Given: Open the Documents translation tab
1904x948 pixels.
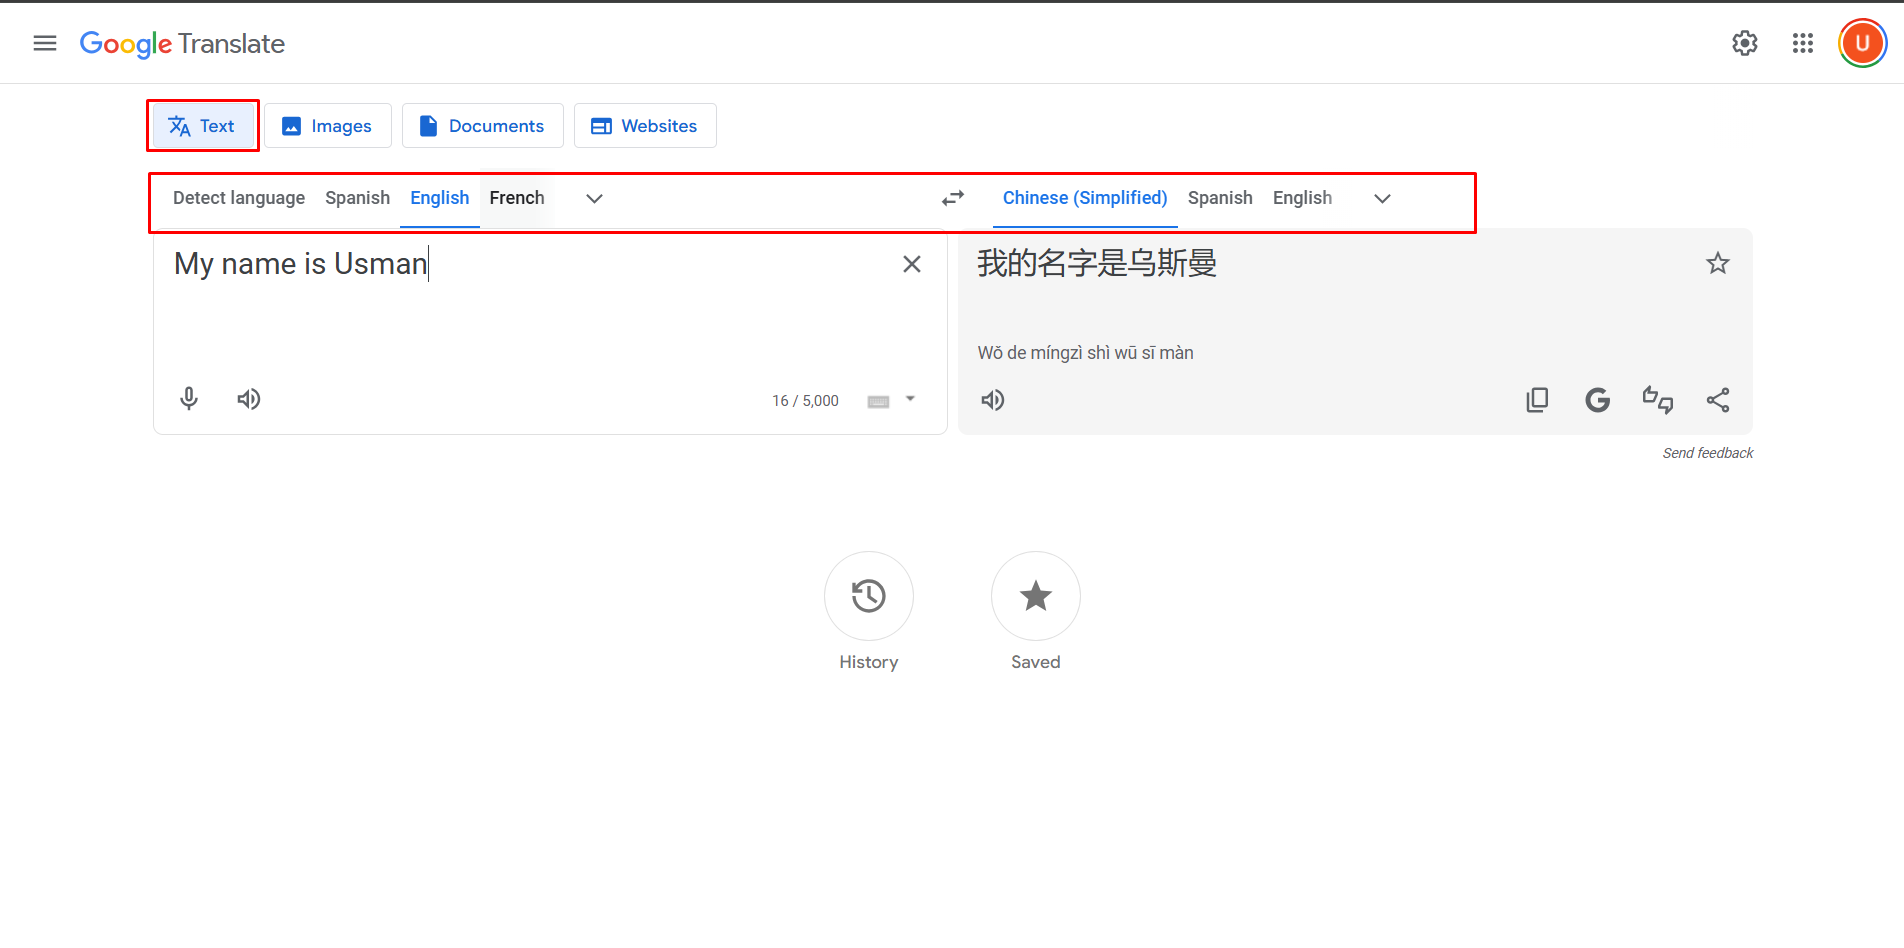Looking at the screenshot, I should tap(482, 125).
